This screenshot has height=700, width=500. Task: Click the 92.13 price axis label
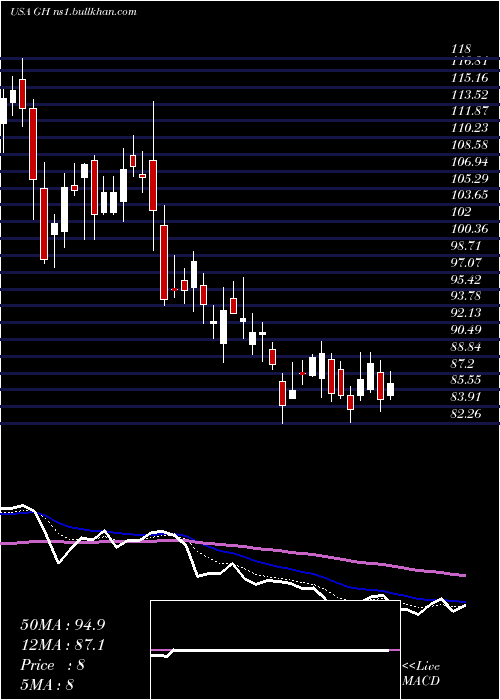(467, 312)
